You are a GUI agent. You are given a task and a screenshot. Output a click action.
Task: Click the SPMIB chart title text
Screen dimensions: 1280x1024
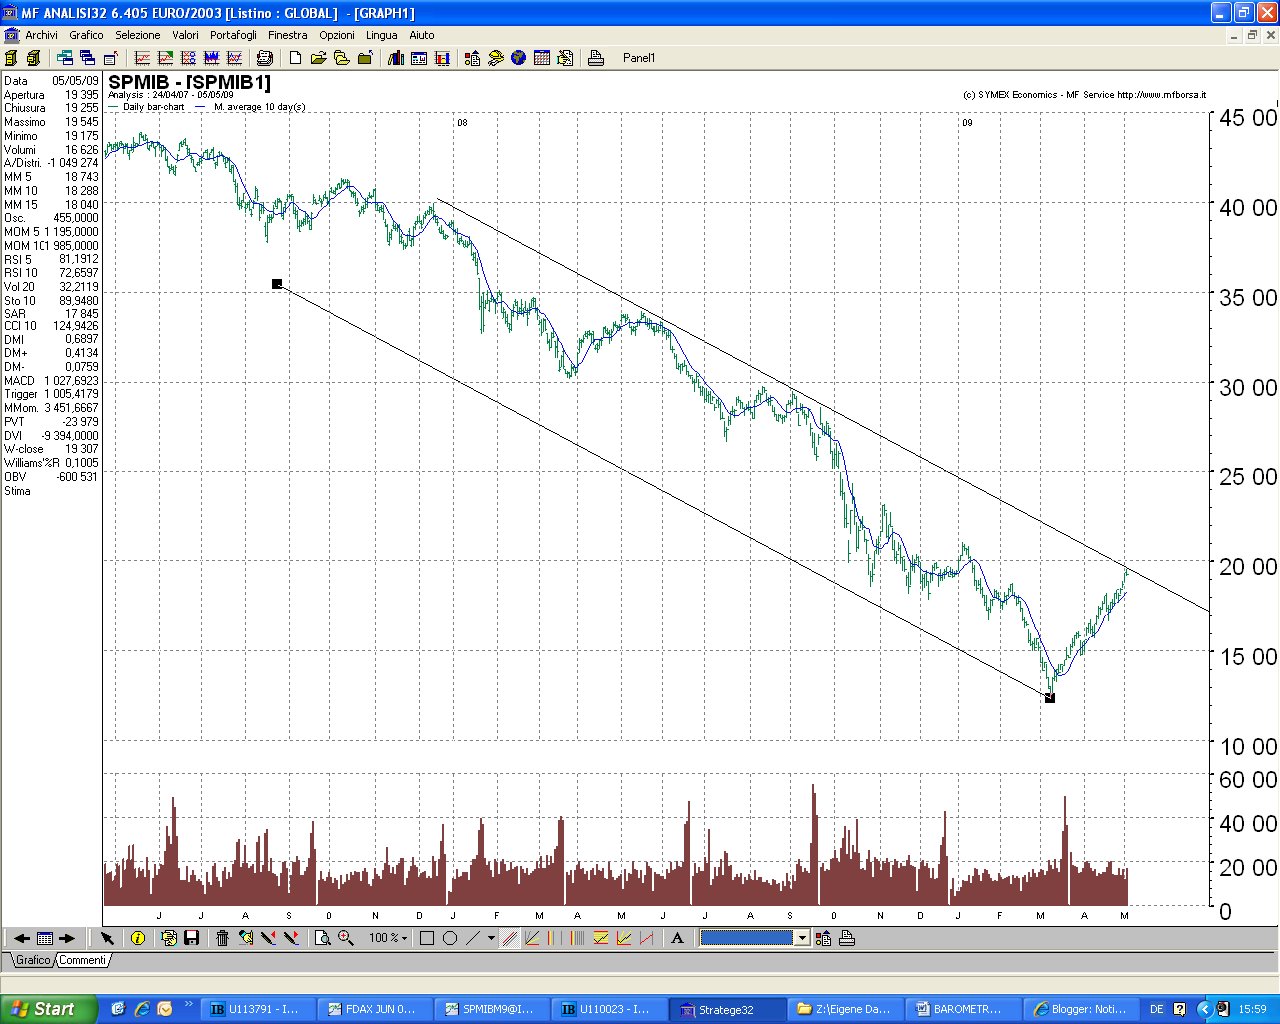tap(189, 82)
